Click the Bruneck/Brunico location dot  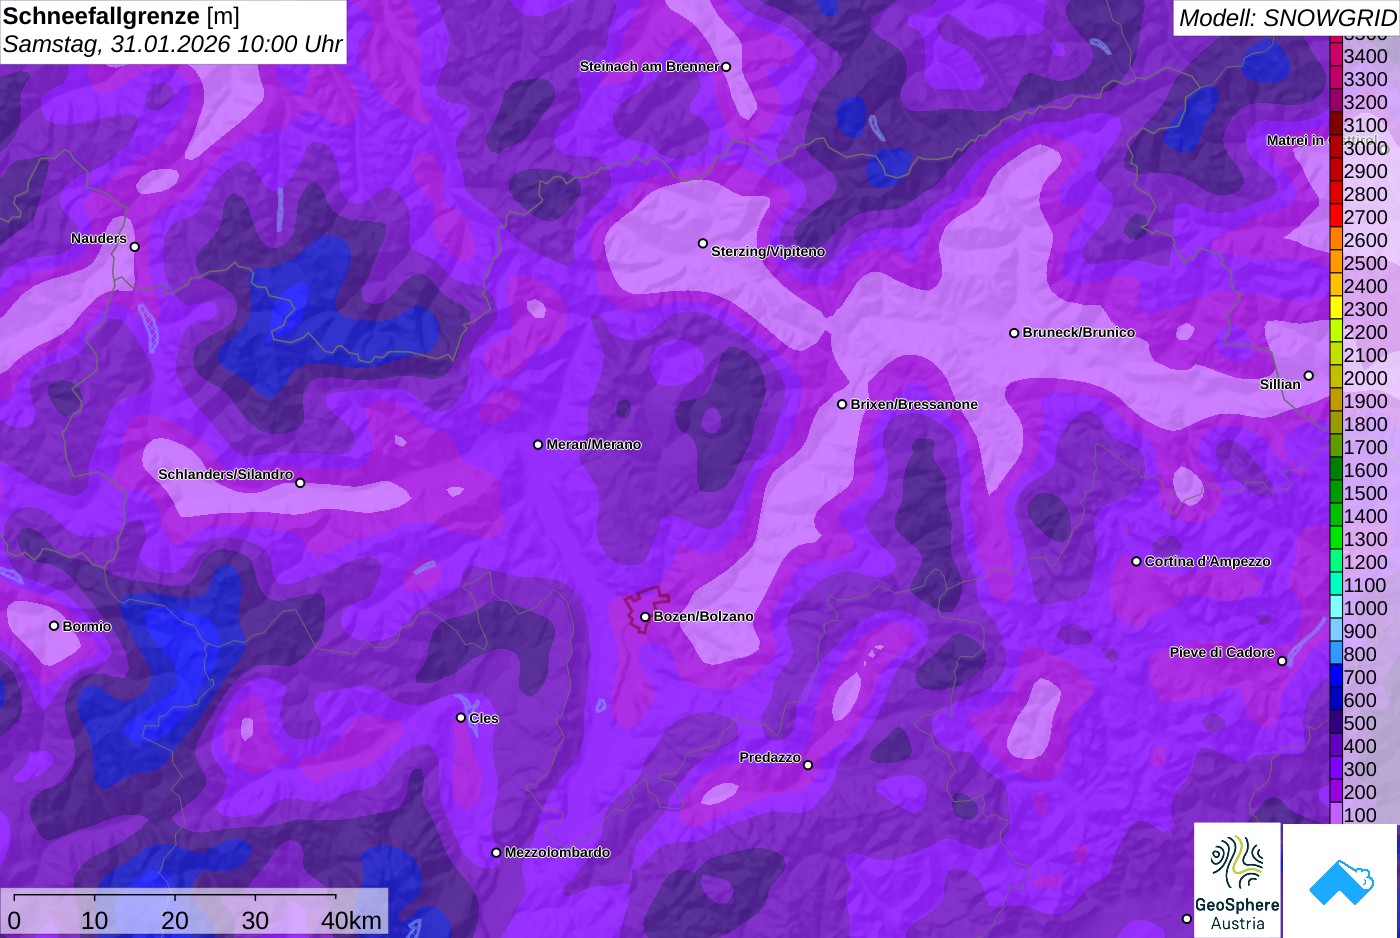(x=1014, y=333)
